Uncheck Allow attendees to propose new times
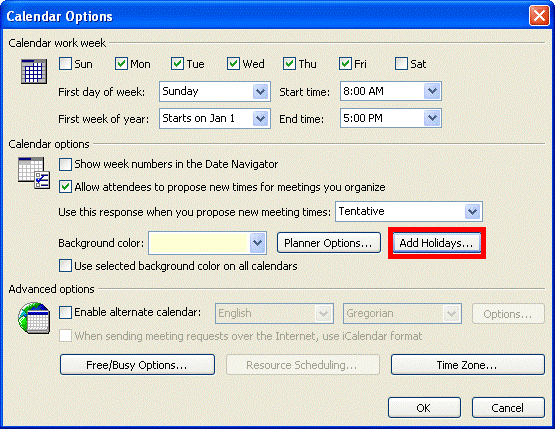 coord(65,187)
